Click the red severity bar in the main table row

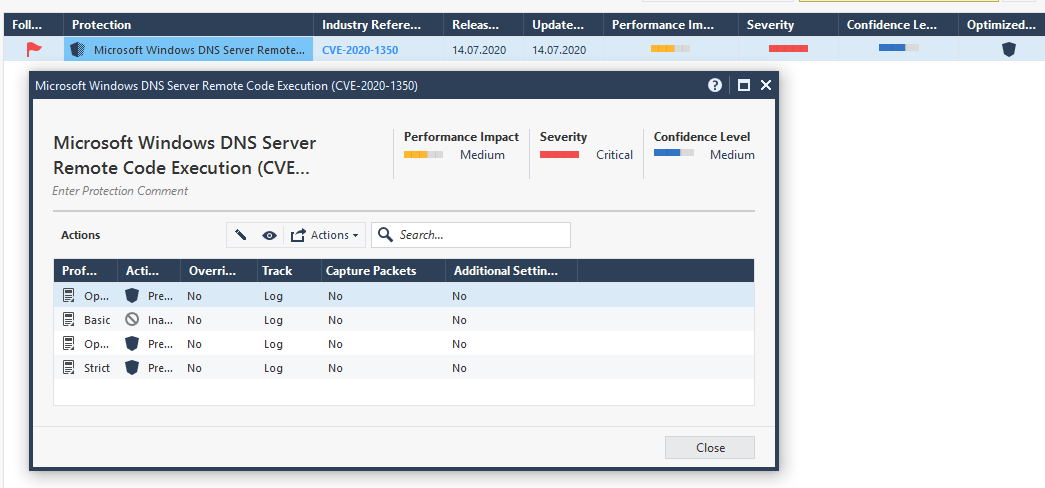[788, 49]
